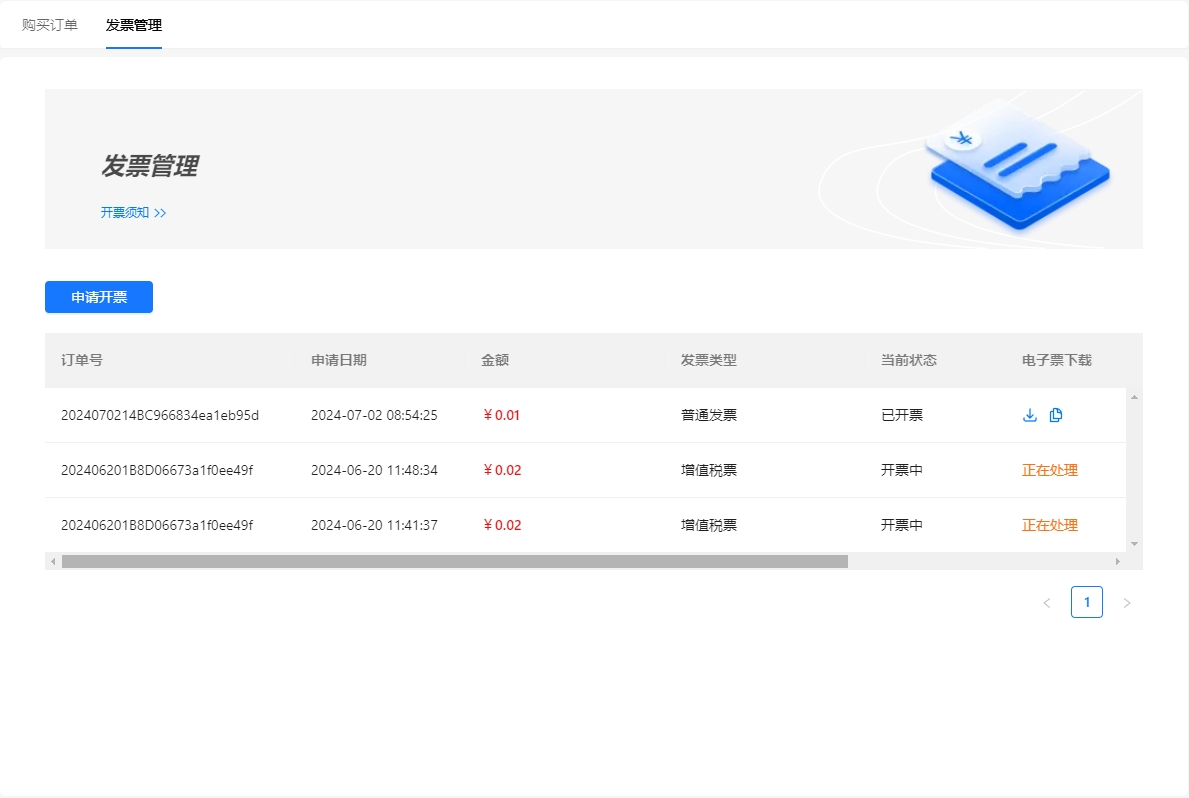Select page 1 in the pagination

[x=1087, y=602]
